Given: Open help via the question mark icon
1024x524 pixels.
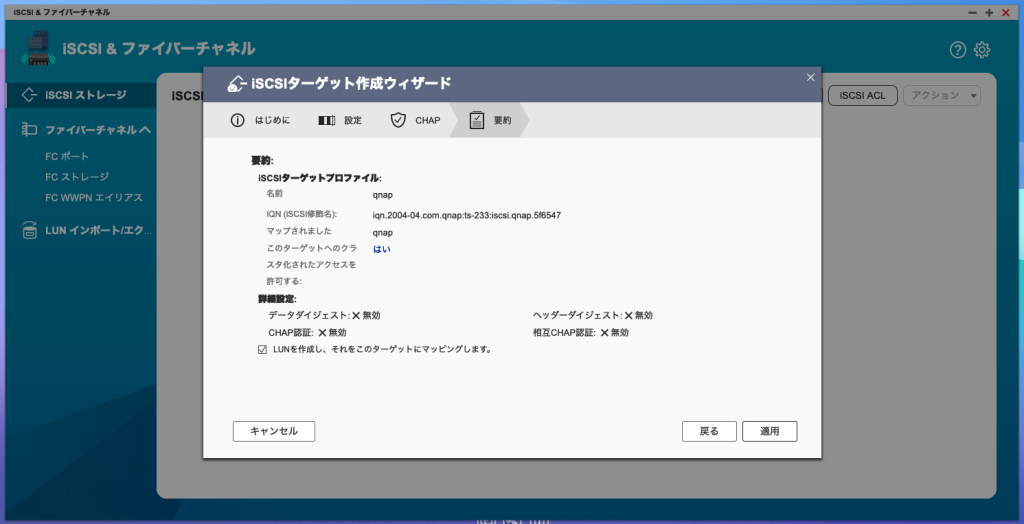Looking at the screenshot, I should pyautogui.click(x=958, y=50).
